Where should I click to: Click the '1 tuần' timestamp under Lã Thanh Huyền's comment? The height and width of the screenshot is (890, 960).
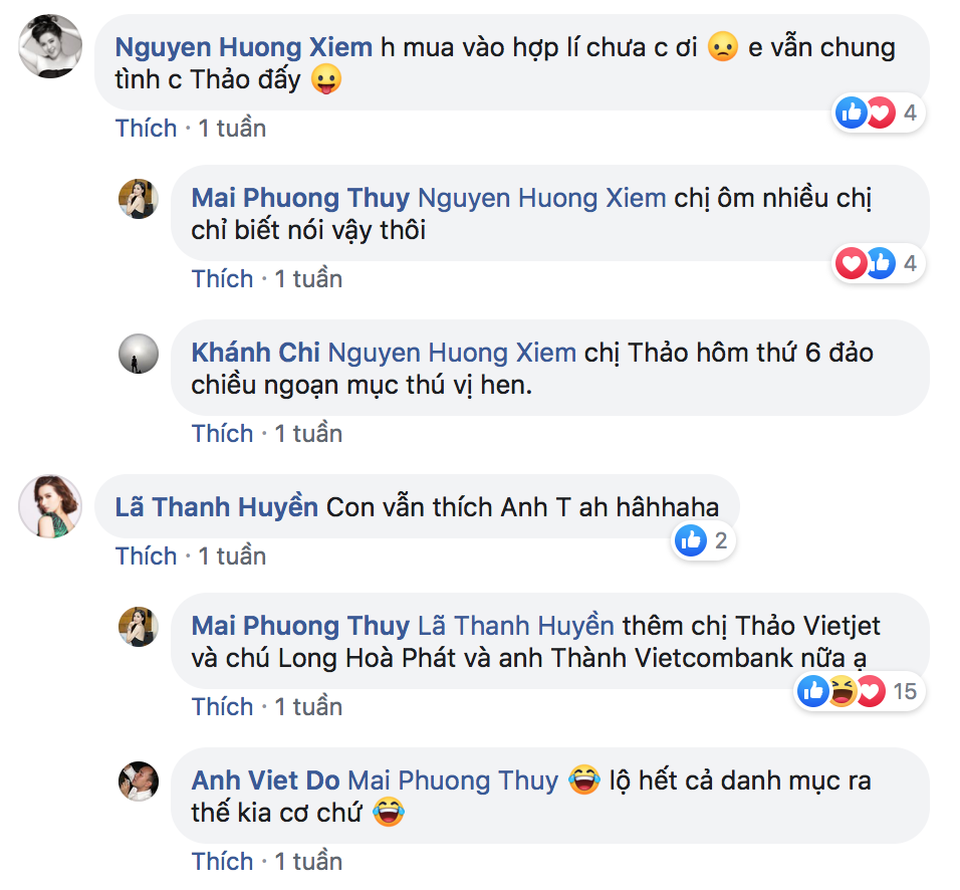click(232, 556)
